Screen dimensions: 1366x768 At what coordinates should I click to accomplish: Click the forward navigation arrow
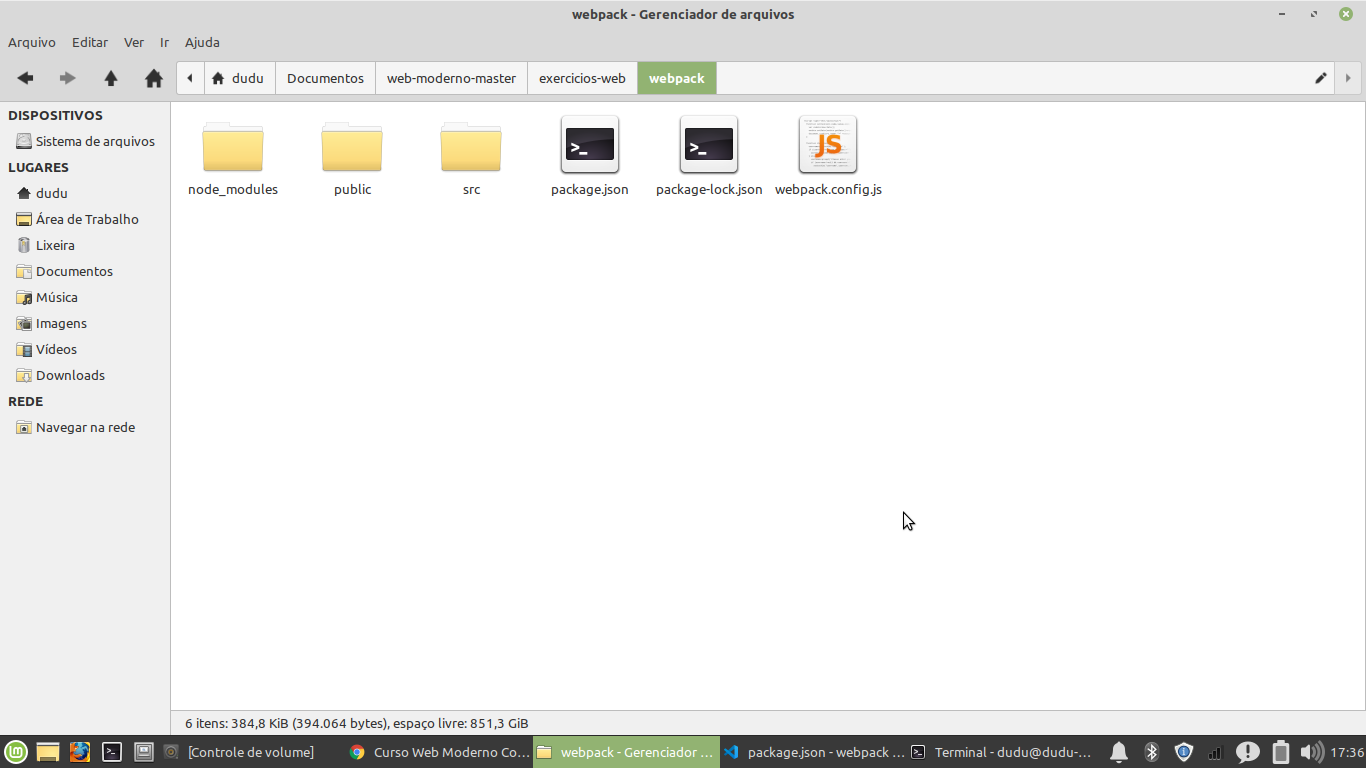68,78
